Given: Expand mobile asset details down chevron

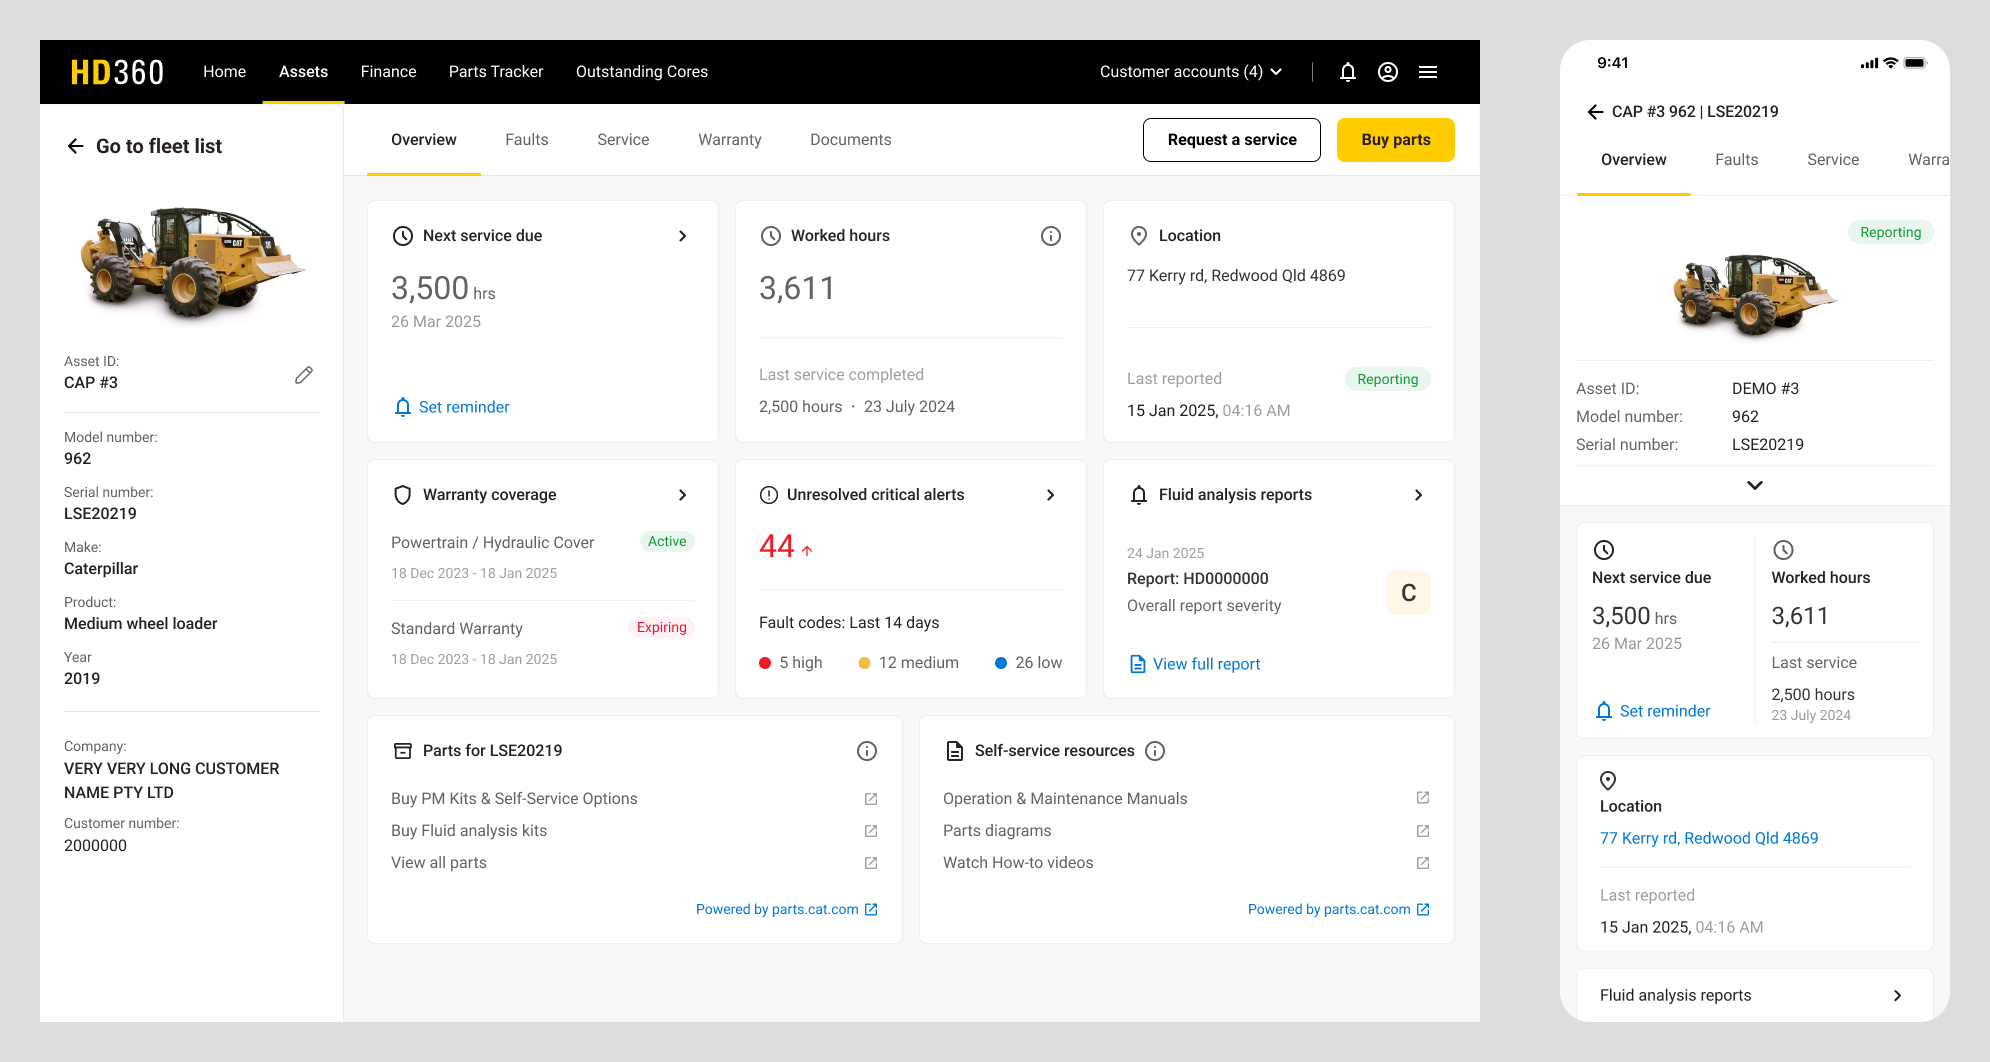Looking at the screenshot, I should pyautogui.click(x=1755, y=485).
